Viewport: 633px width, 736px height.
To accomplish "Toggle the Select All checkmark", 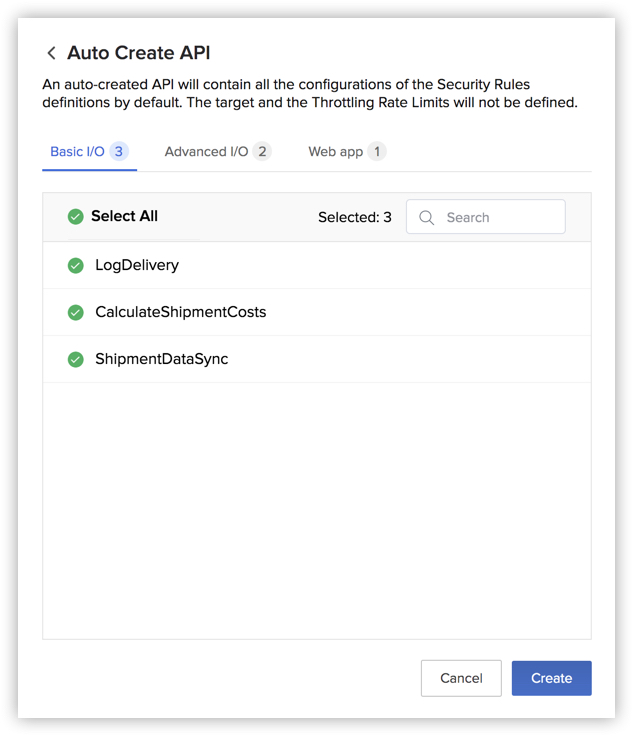I will point(75,217).
